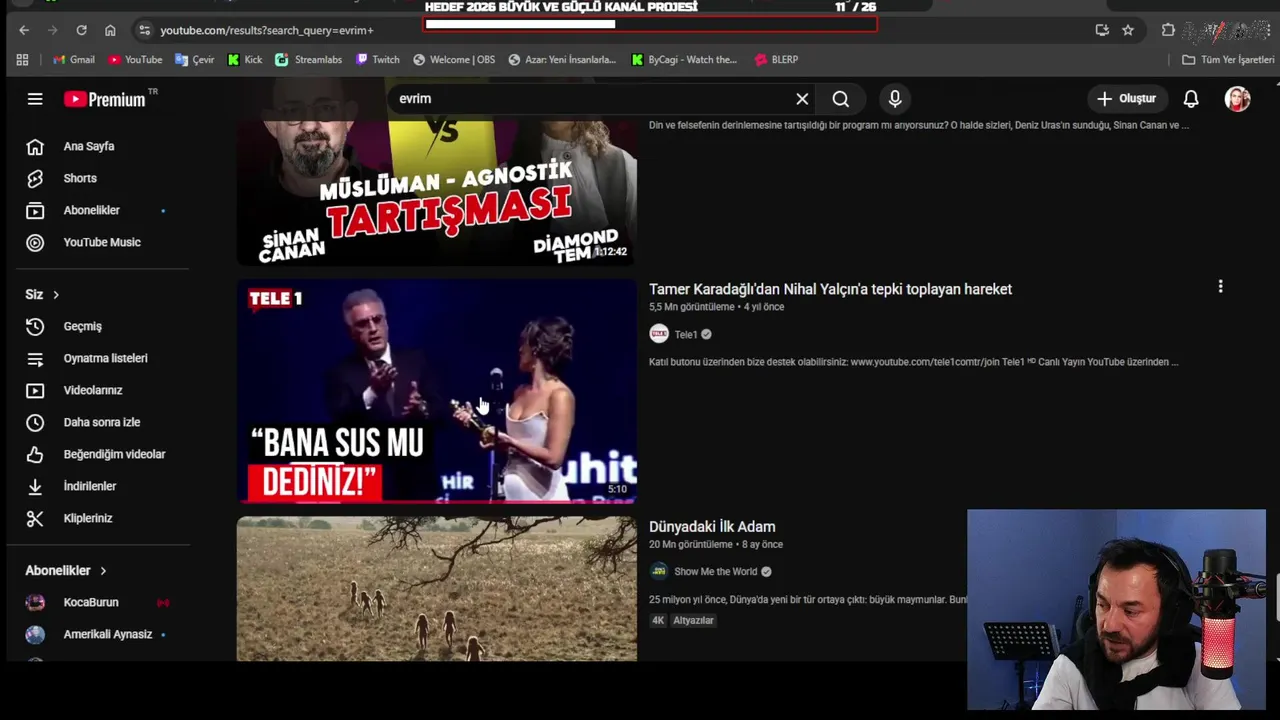Expand the Siz section
This screenshot has height=720, width=1280.
click(x=43, y=294)
